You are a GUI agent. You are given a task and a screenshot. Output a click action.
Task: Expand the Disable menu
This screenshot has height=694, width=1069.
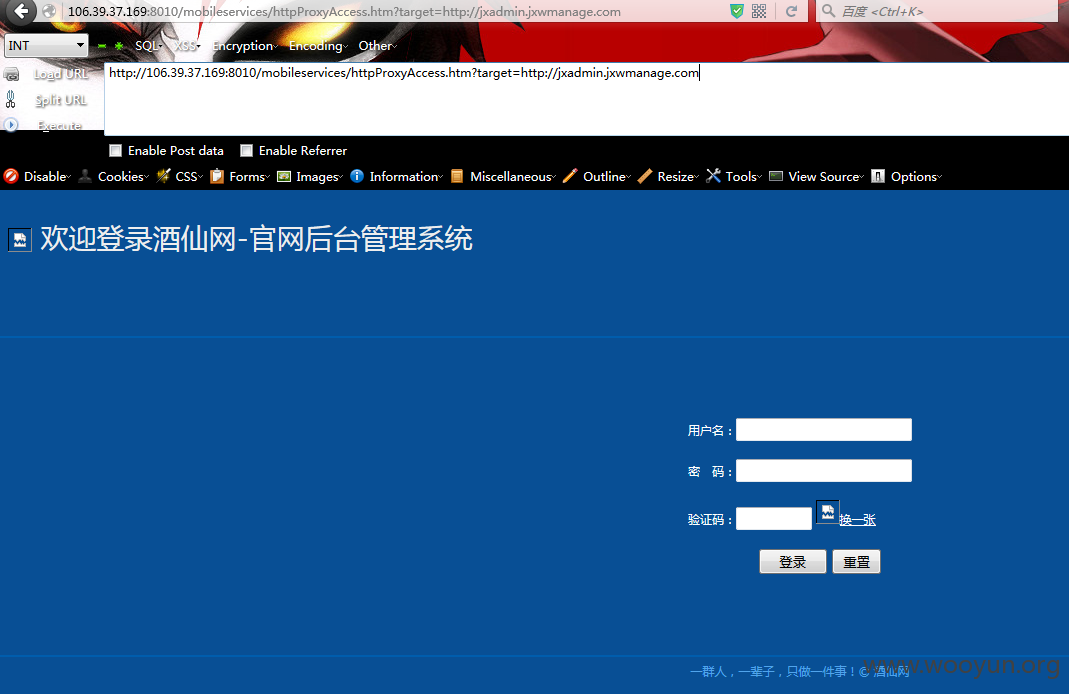pyautogui.click(x=47, y=177)
